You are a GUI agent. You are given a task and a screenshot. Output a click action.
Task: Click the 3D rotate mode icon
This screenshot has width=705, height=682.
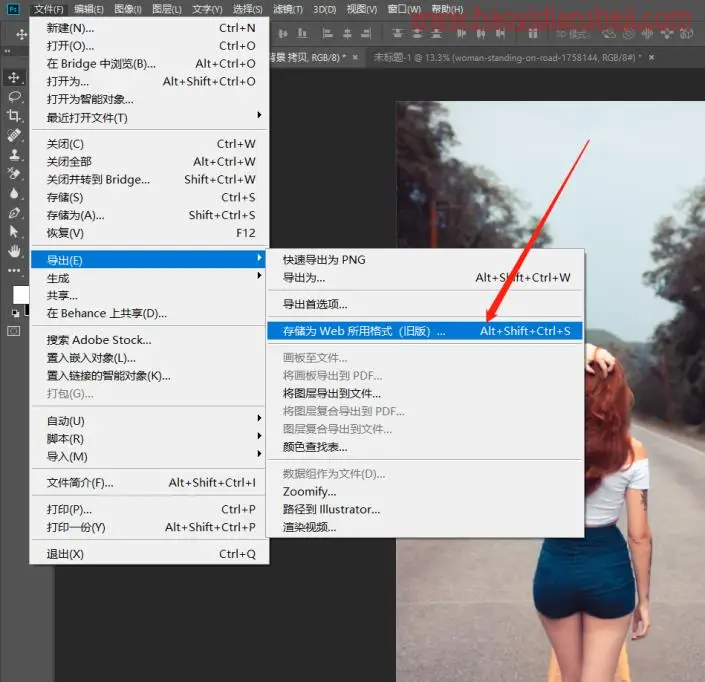pyautogui.click(x=609, y=34)
